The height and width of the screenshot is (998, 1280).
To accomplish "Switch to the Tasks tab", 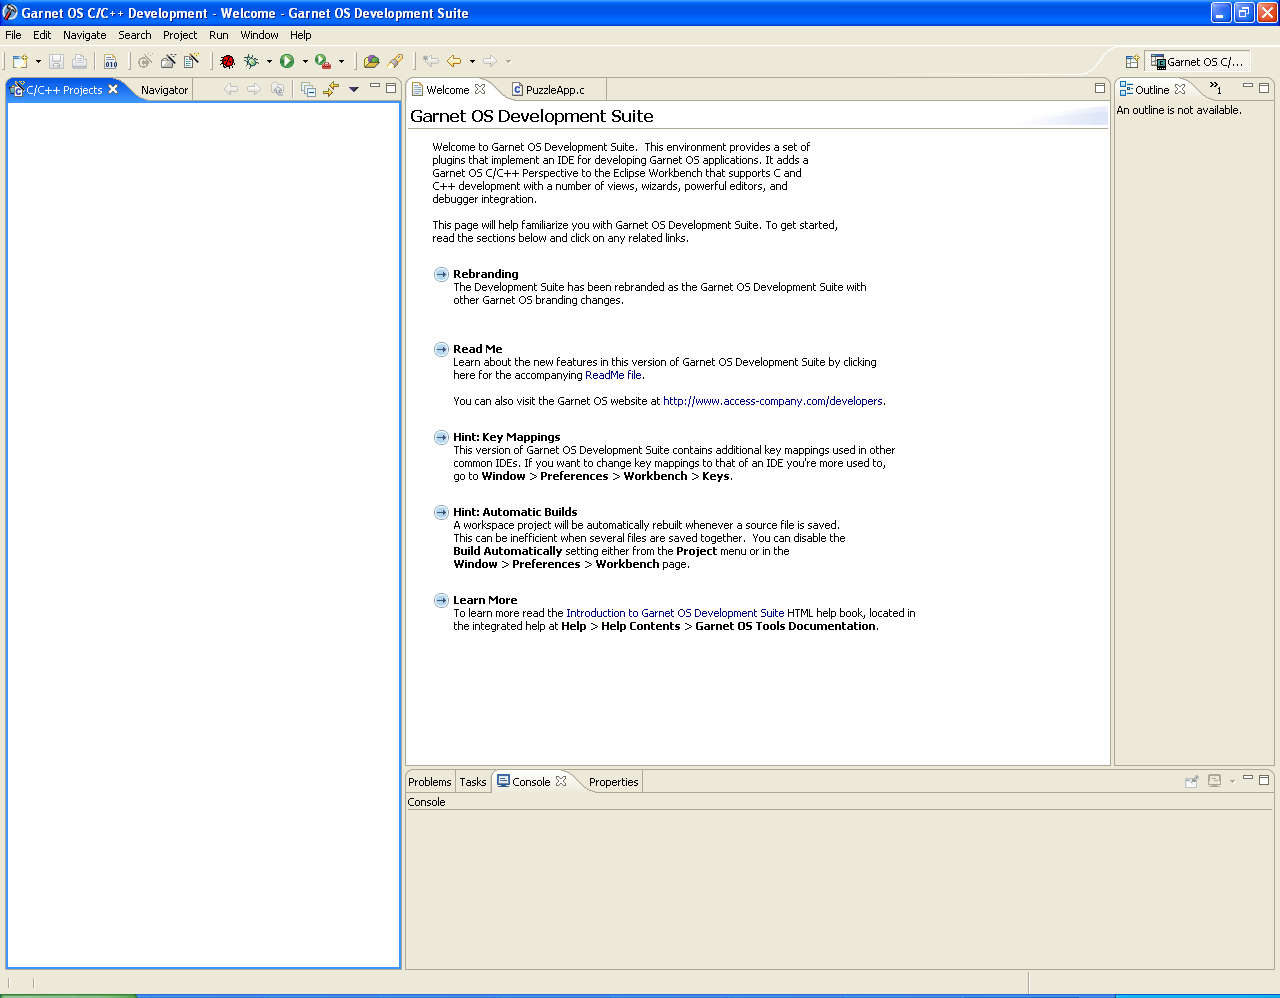I will [473, 782].
